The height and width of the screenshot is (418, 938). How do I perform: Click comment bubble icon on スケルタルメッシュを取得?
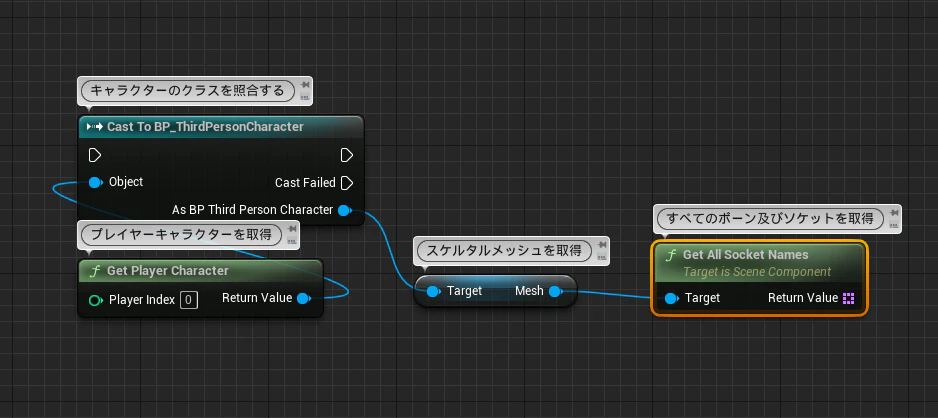602,257
